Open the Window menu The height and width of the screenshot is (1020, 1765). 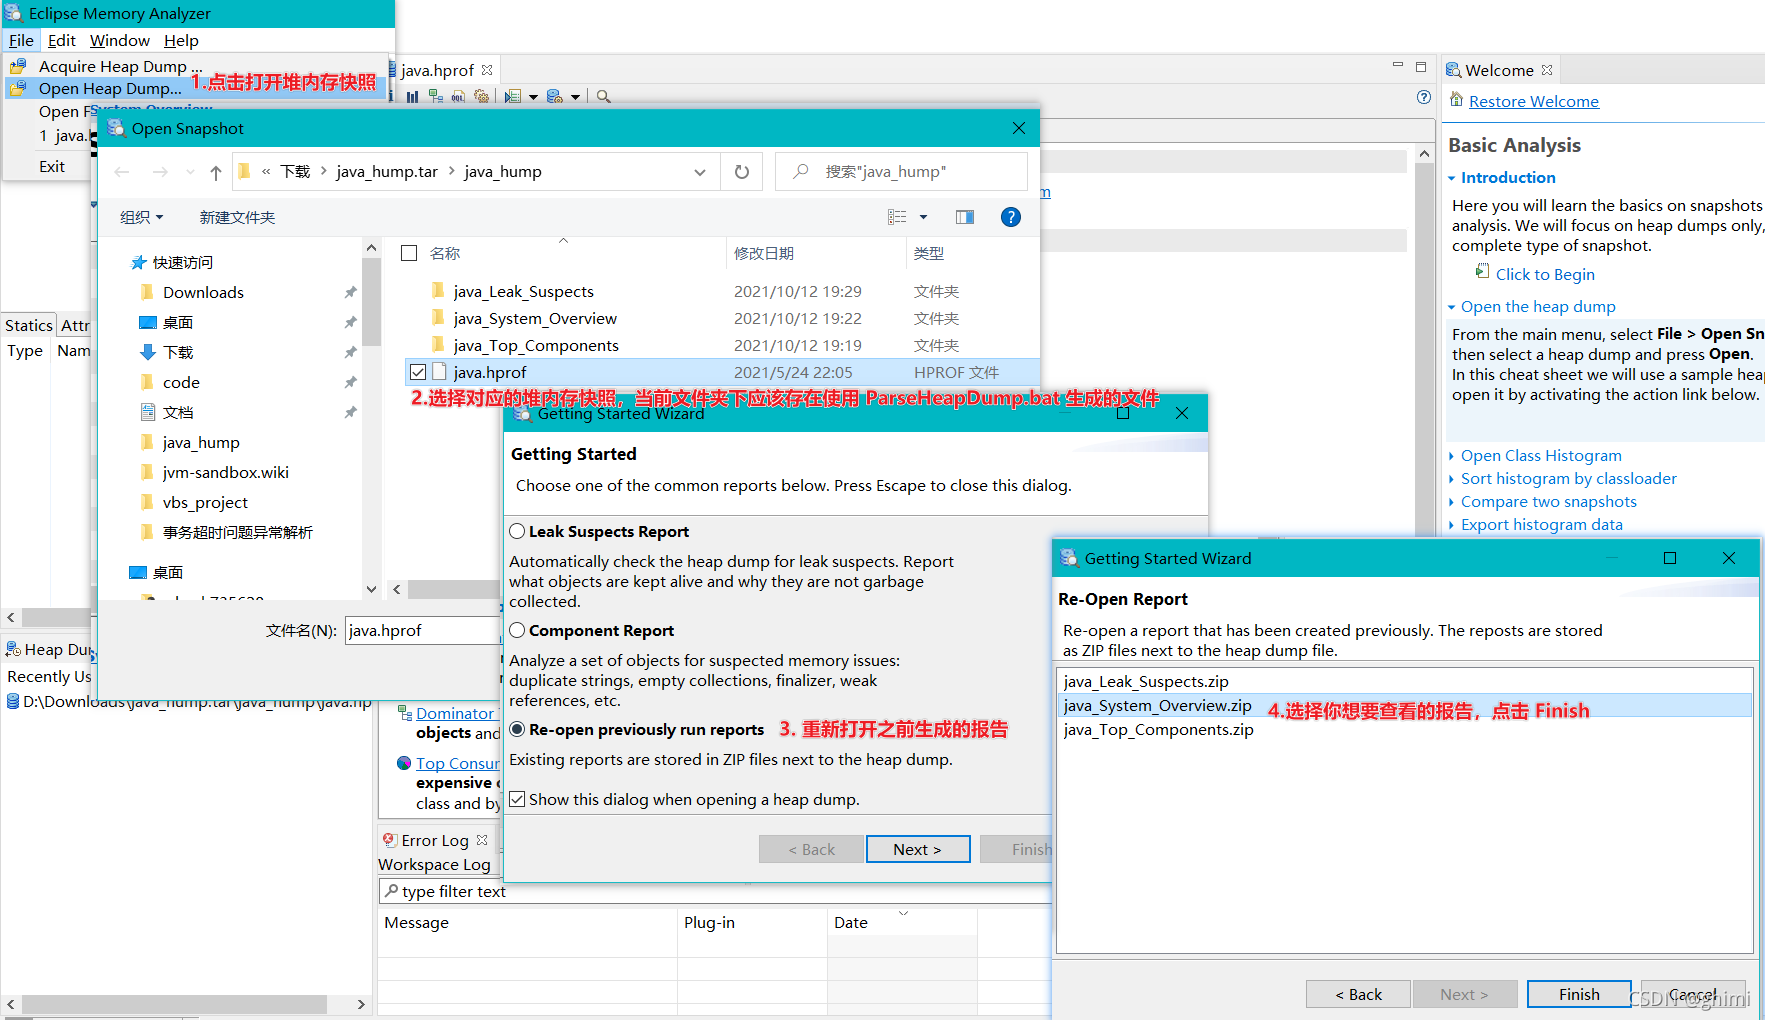click(120, 40)
